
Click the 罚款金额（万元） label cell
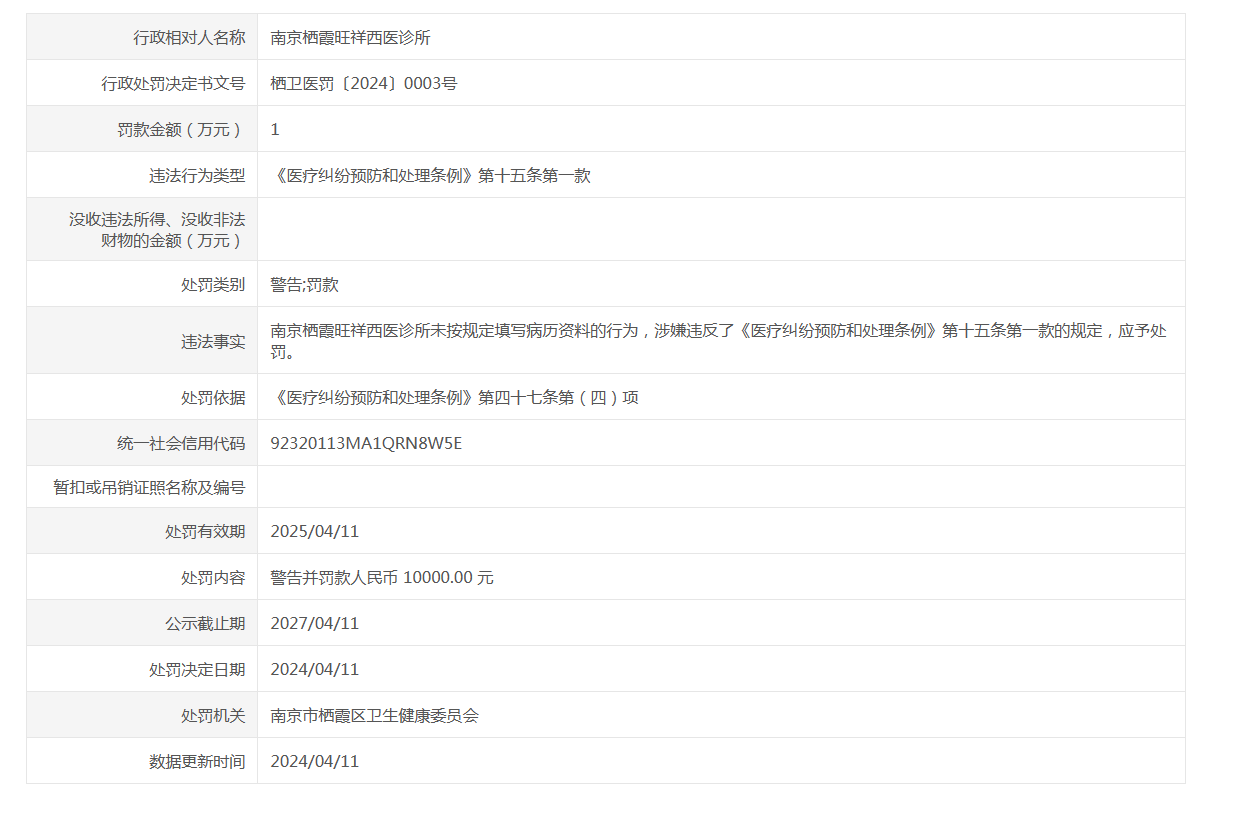click(x=180, y=130)
